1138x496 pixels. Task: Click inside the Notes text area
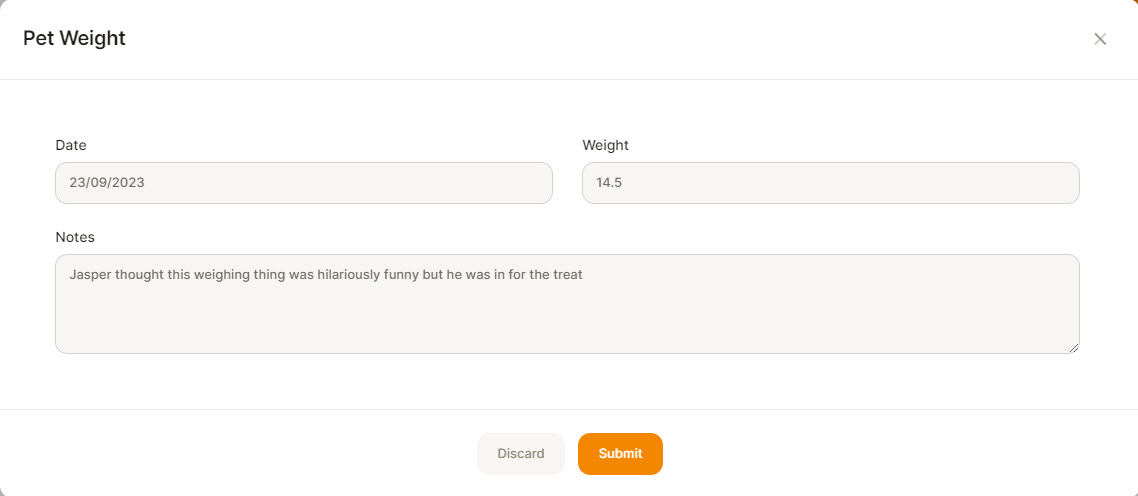pyautogui.click(x=567, y=304)
